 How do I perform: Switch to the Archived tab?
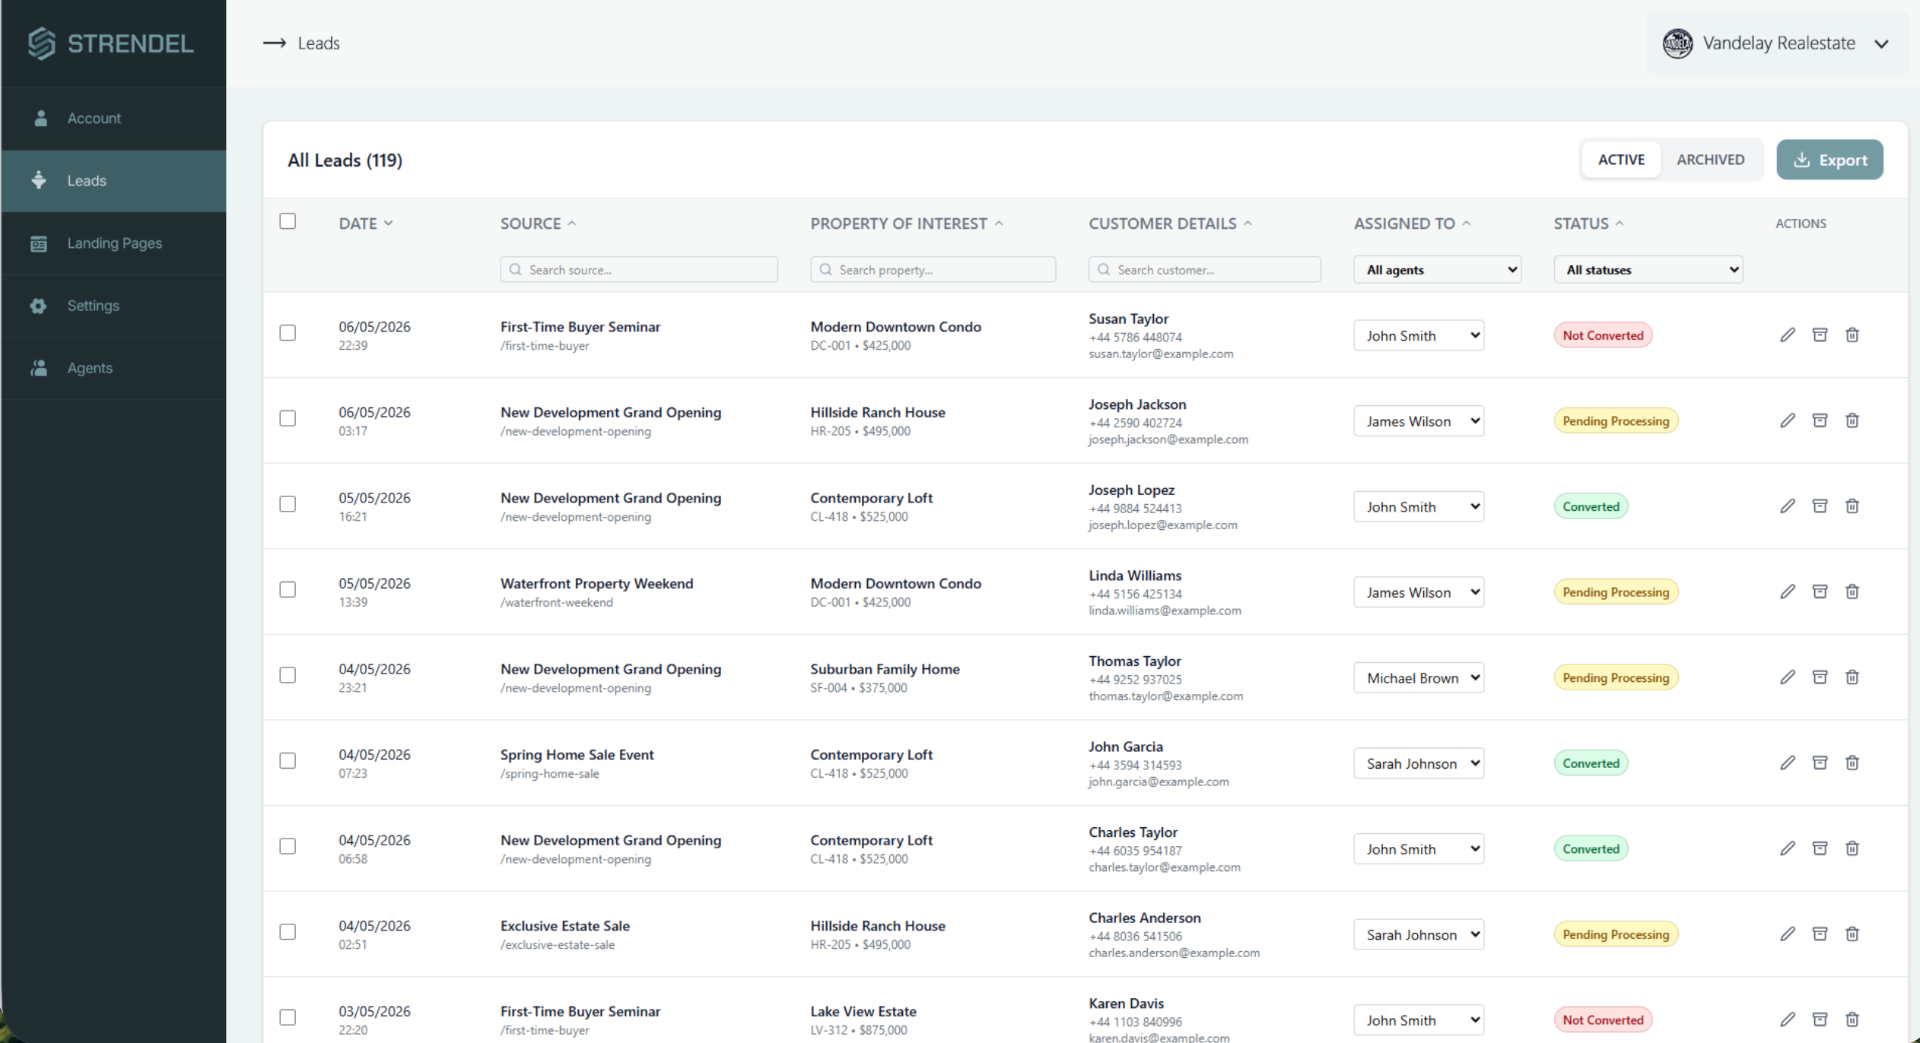point(1710,160)
